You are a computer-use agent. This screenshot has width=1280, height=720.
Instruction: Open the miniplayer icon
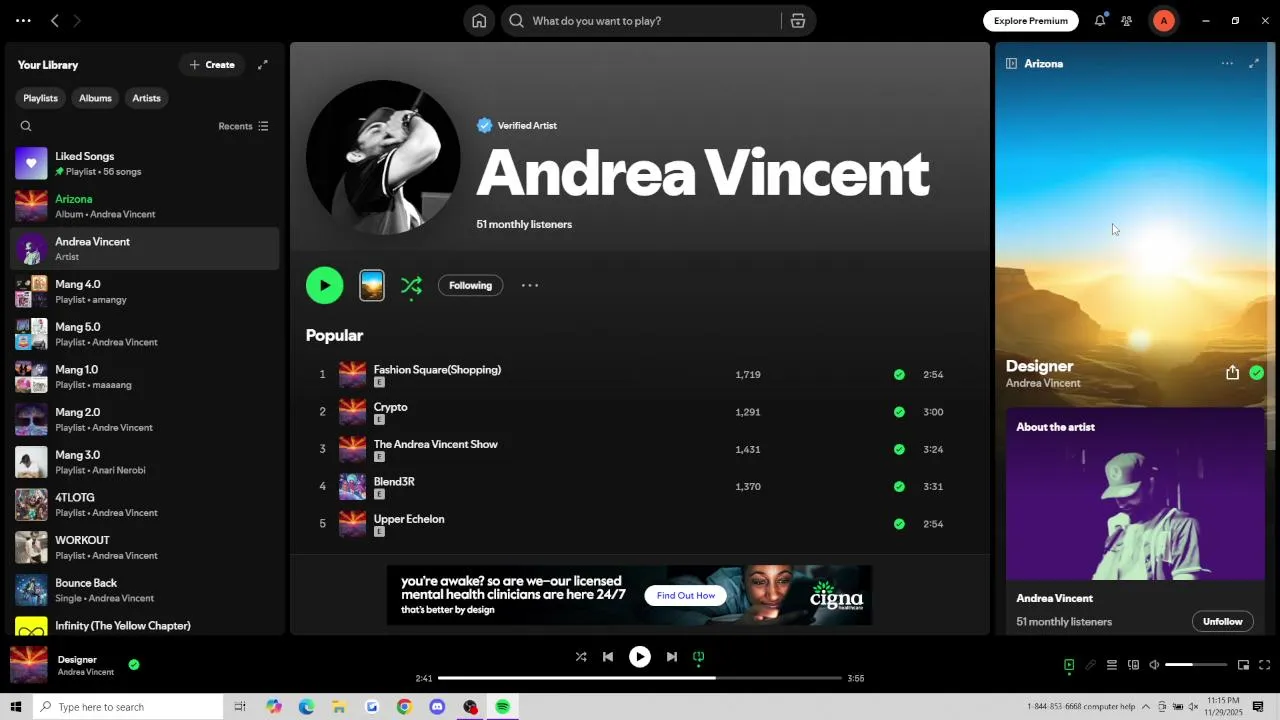[1243, 665]
